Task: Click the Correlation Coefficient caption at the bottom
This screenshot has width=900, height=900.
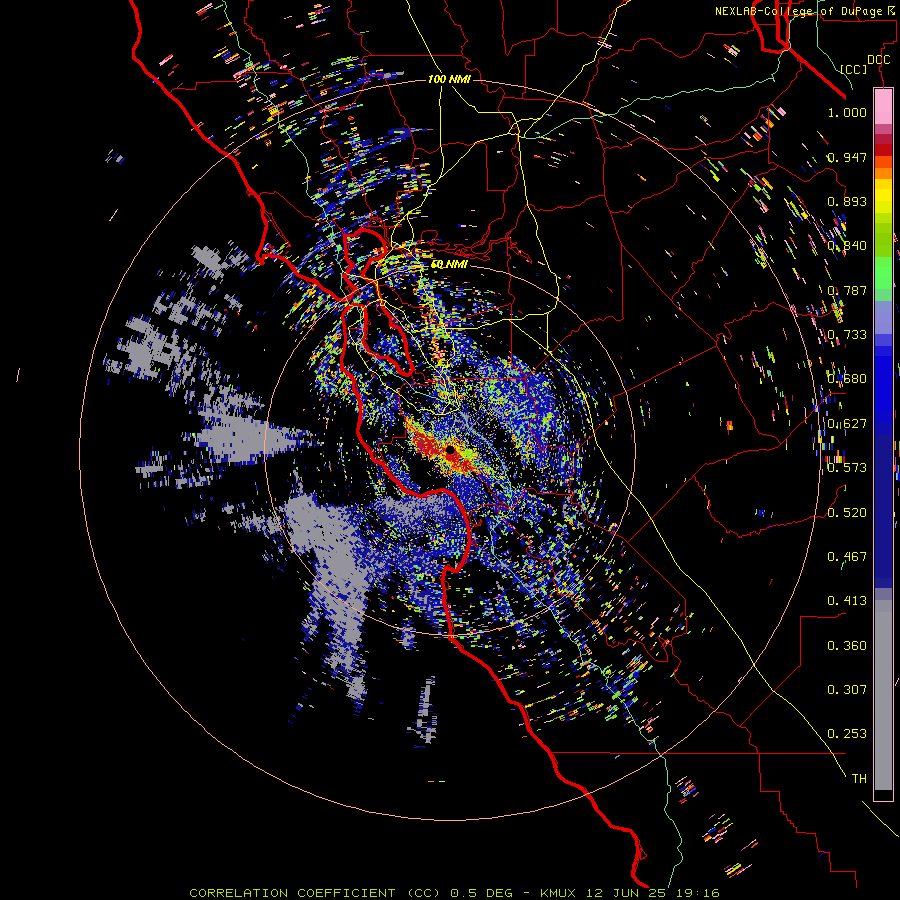Action: pyautogui.click(x=454, y=893)
